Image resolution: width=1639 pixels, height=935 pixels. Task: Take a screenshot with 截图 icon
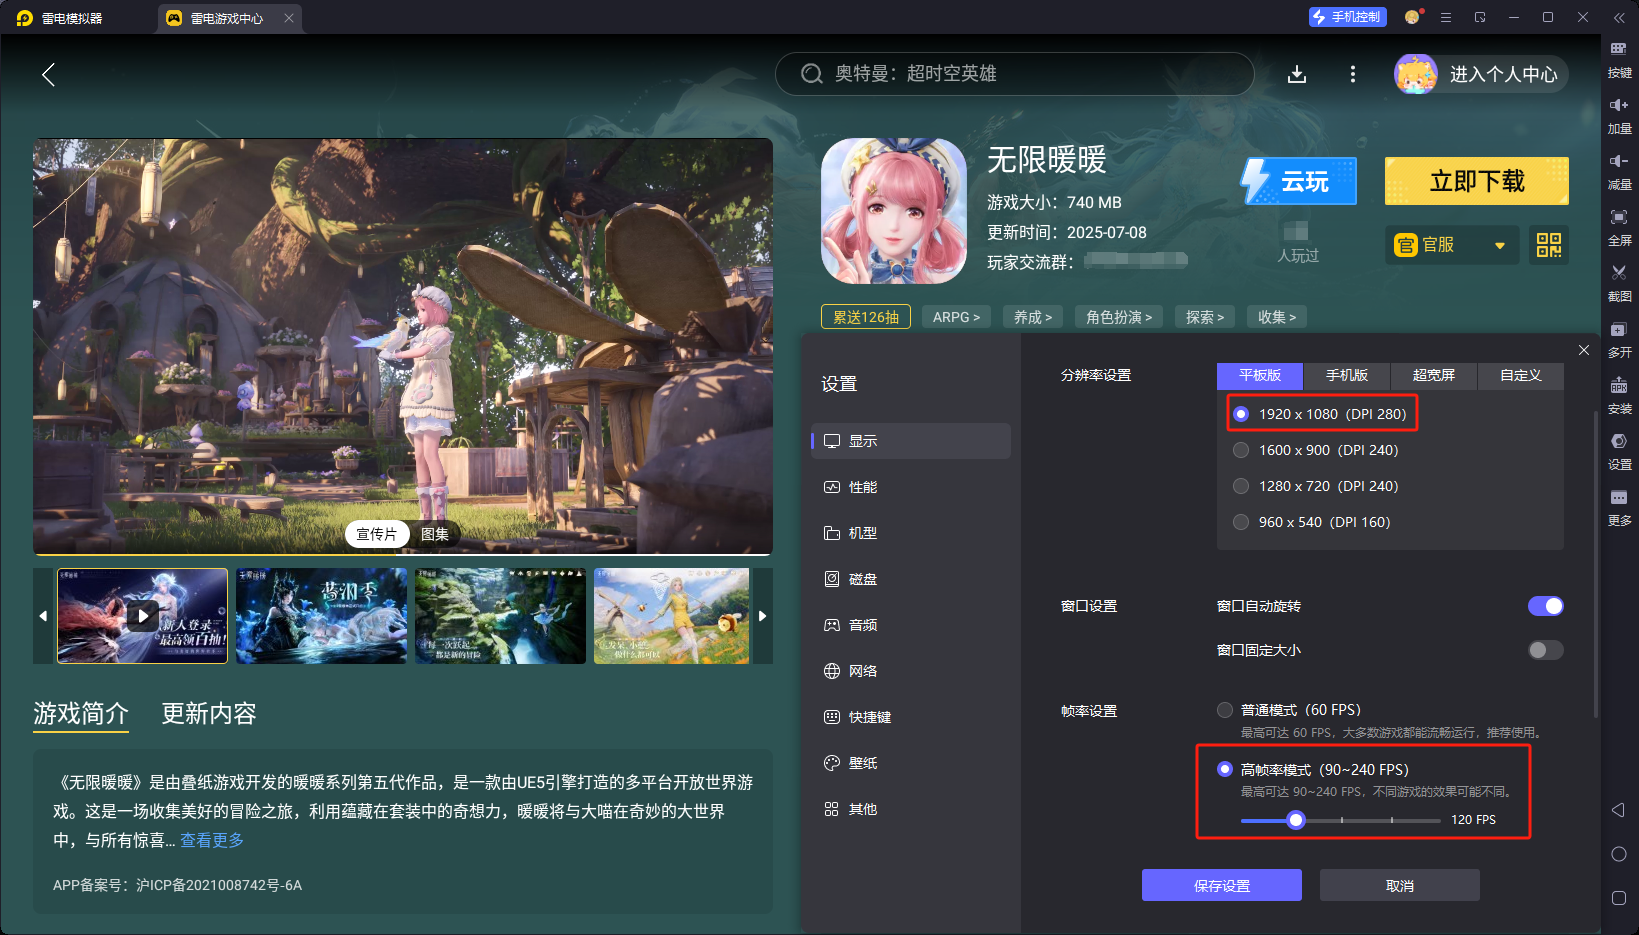1619,284
